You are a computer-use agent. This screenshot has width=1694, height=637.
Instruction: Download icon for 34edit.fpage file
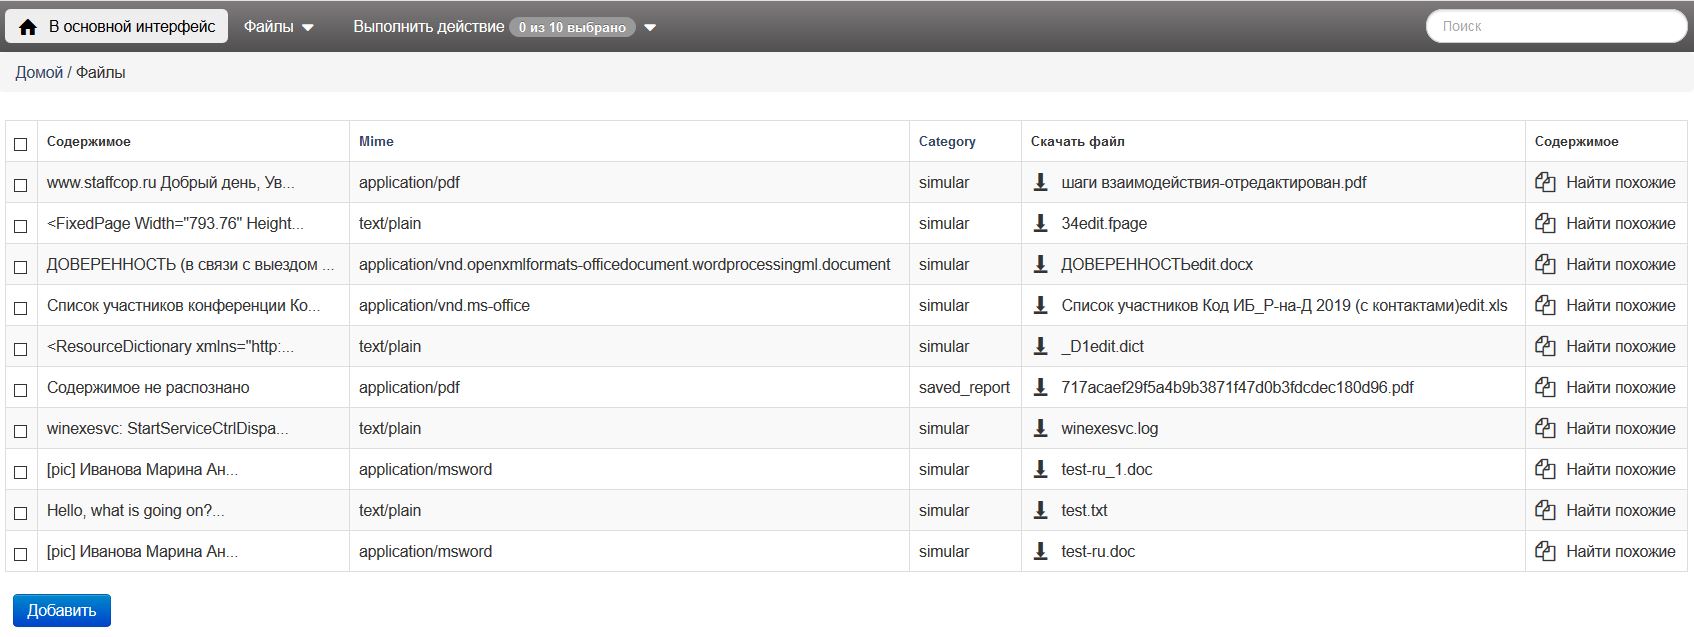1040,223
